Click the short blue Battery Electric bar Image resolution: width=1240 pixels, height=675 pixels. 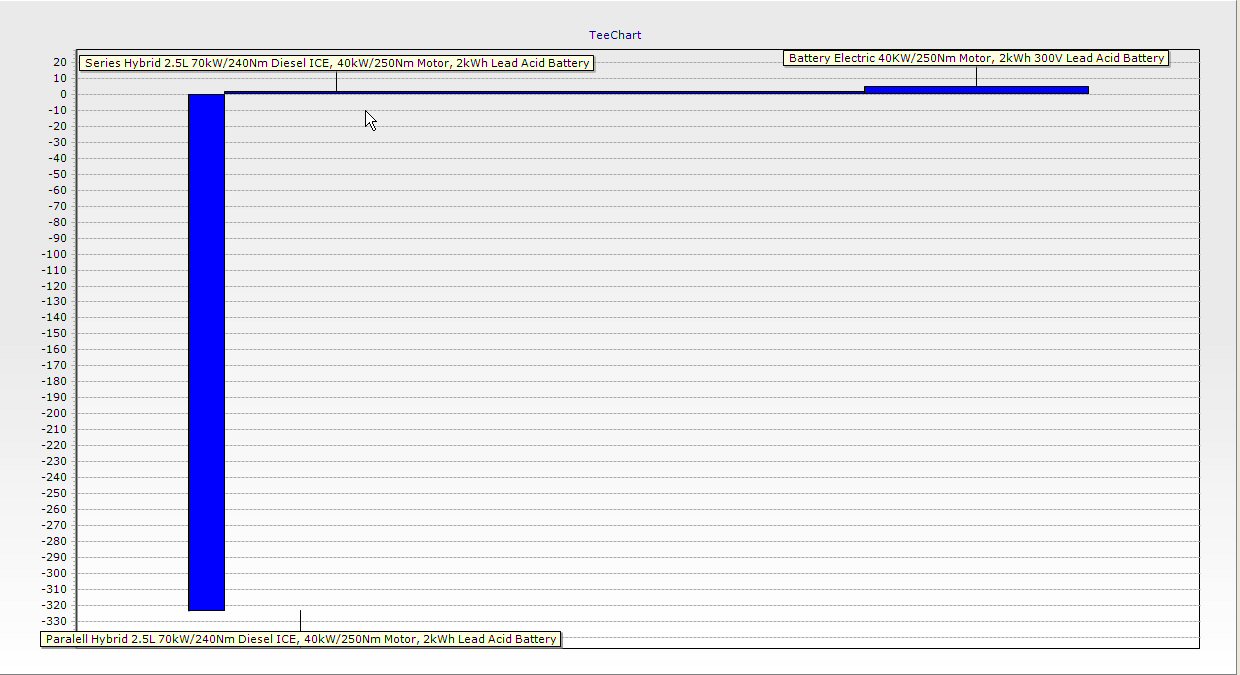click(x=976, y=90)
